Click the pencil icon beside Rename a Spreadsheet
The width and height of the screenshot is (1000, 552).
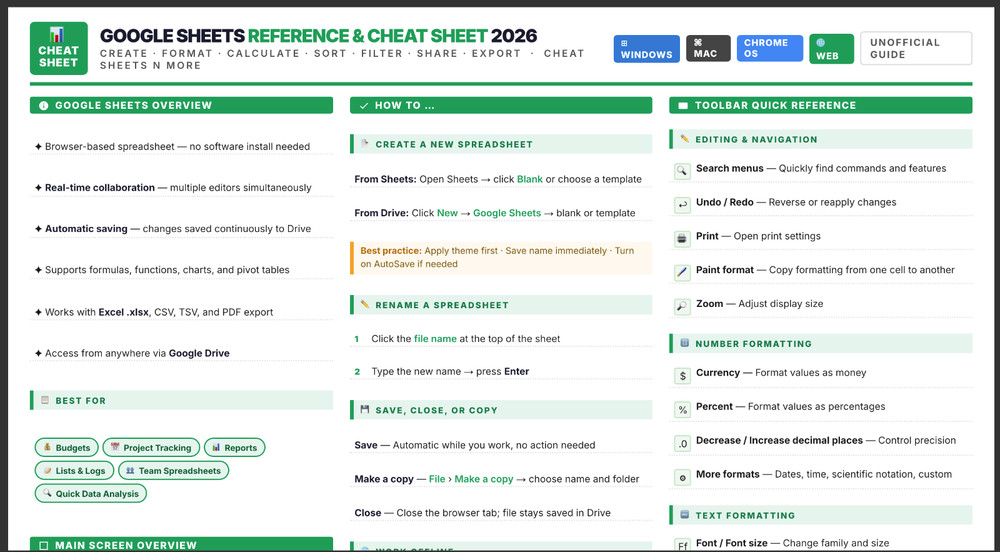pyautogui.click(x=365, y=304)
